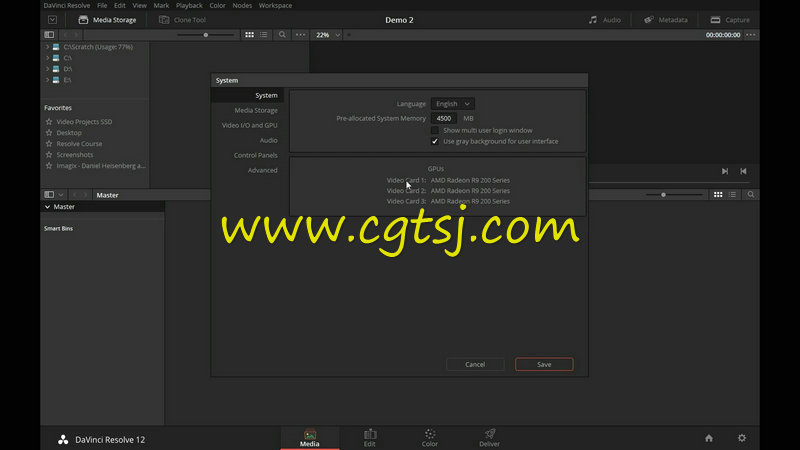Switch media storage to list view
800x450 pixels.
point(264,35)
